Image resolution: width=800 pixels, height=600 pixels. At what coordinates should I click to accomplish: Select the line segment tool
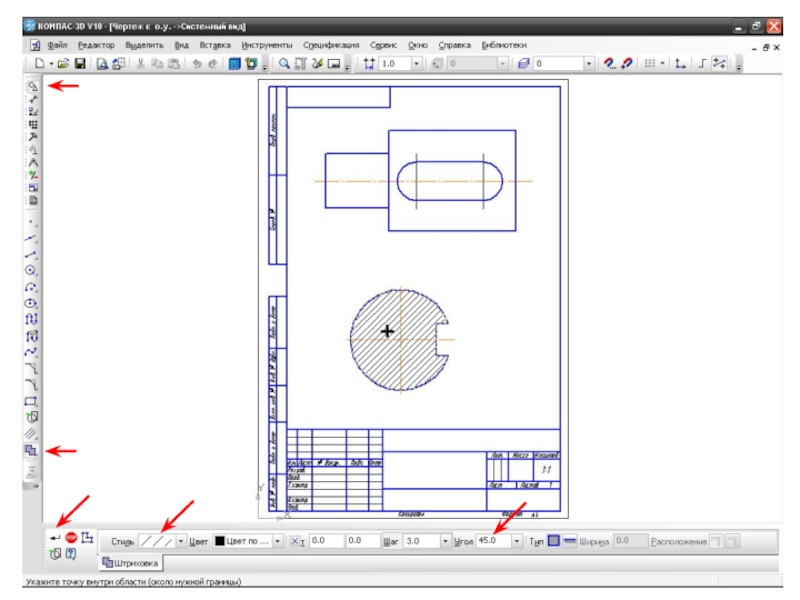pyautogui.click(x=32, y=255)
